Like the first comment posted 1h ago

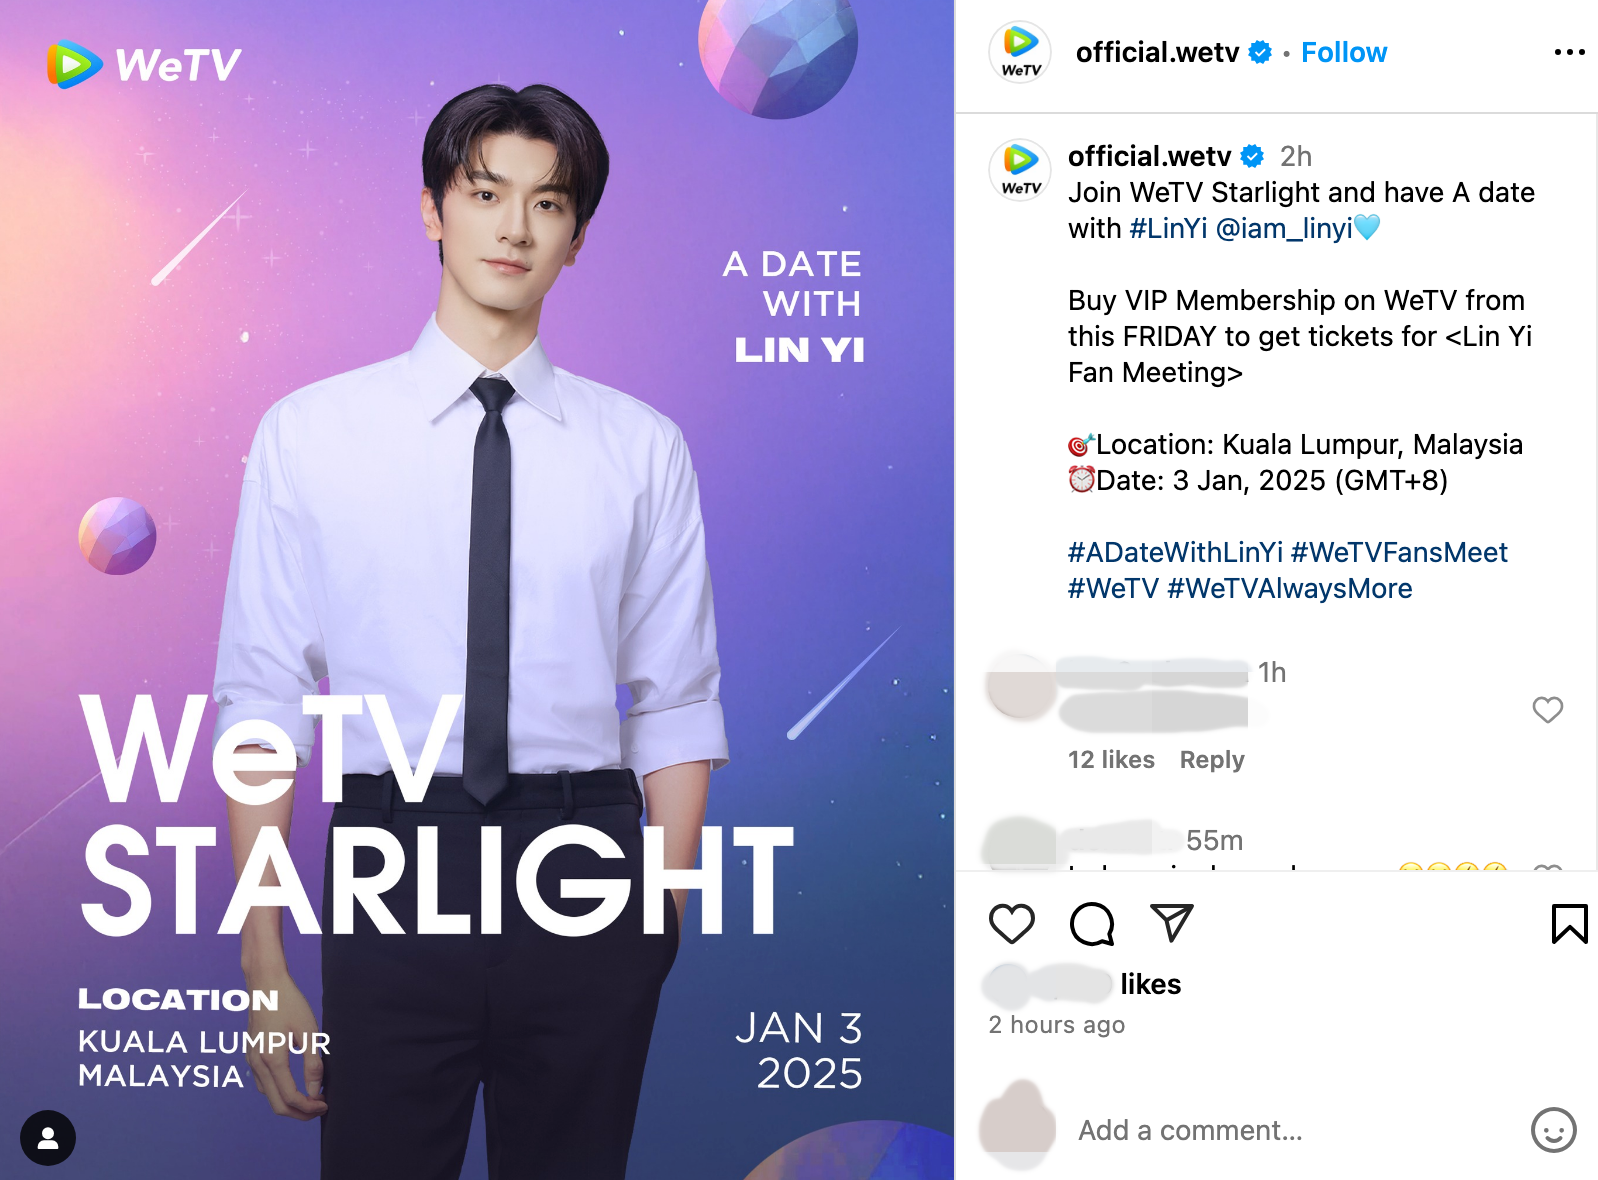pos(1547,710)
